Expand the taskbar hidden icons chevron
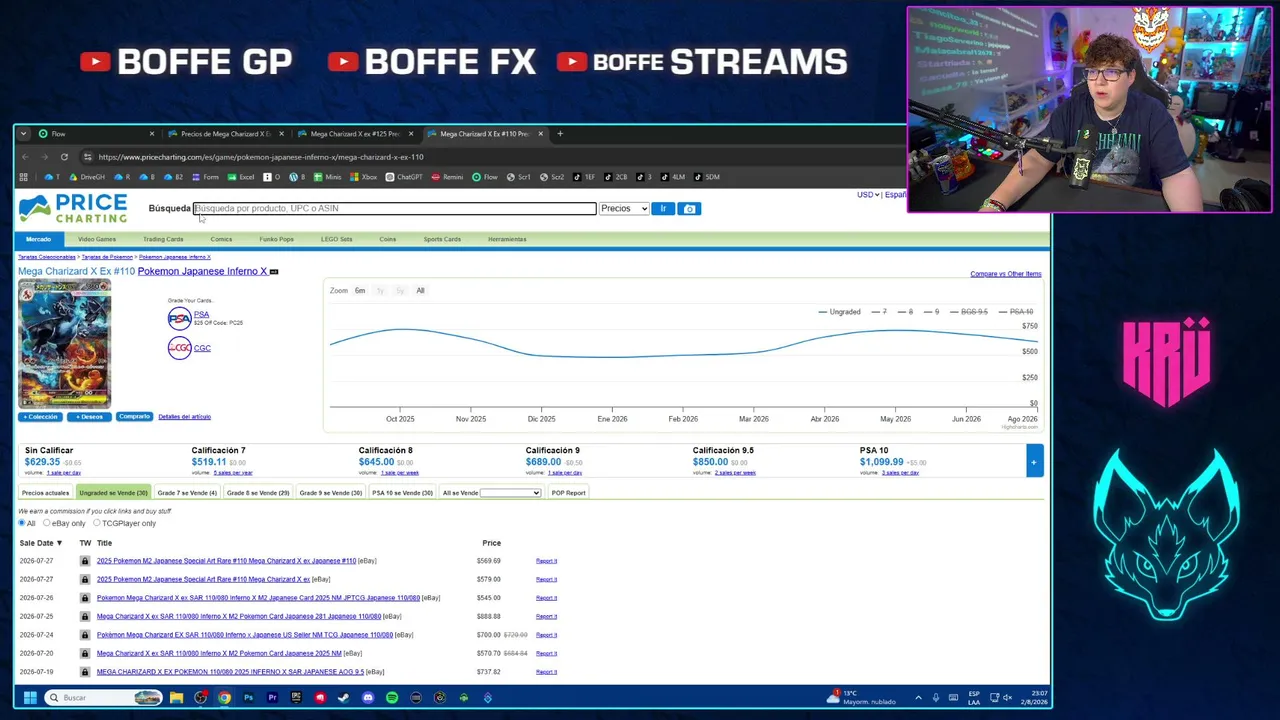 click(918, 697)
